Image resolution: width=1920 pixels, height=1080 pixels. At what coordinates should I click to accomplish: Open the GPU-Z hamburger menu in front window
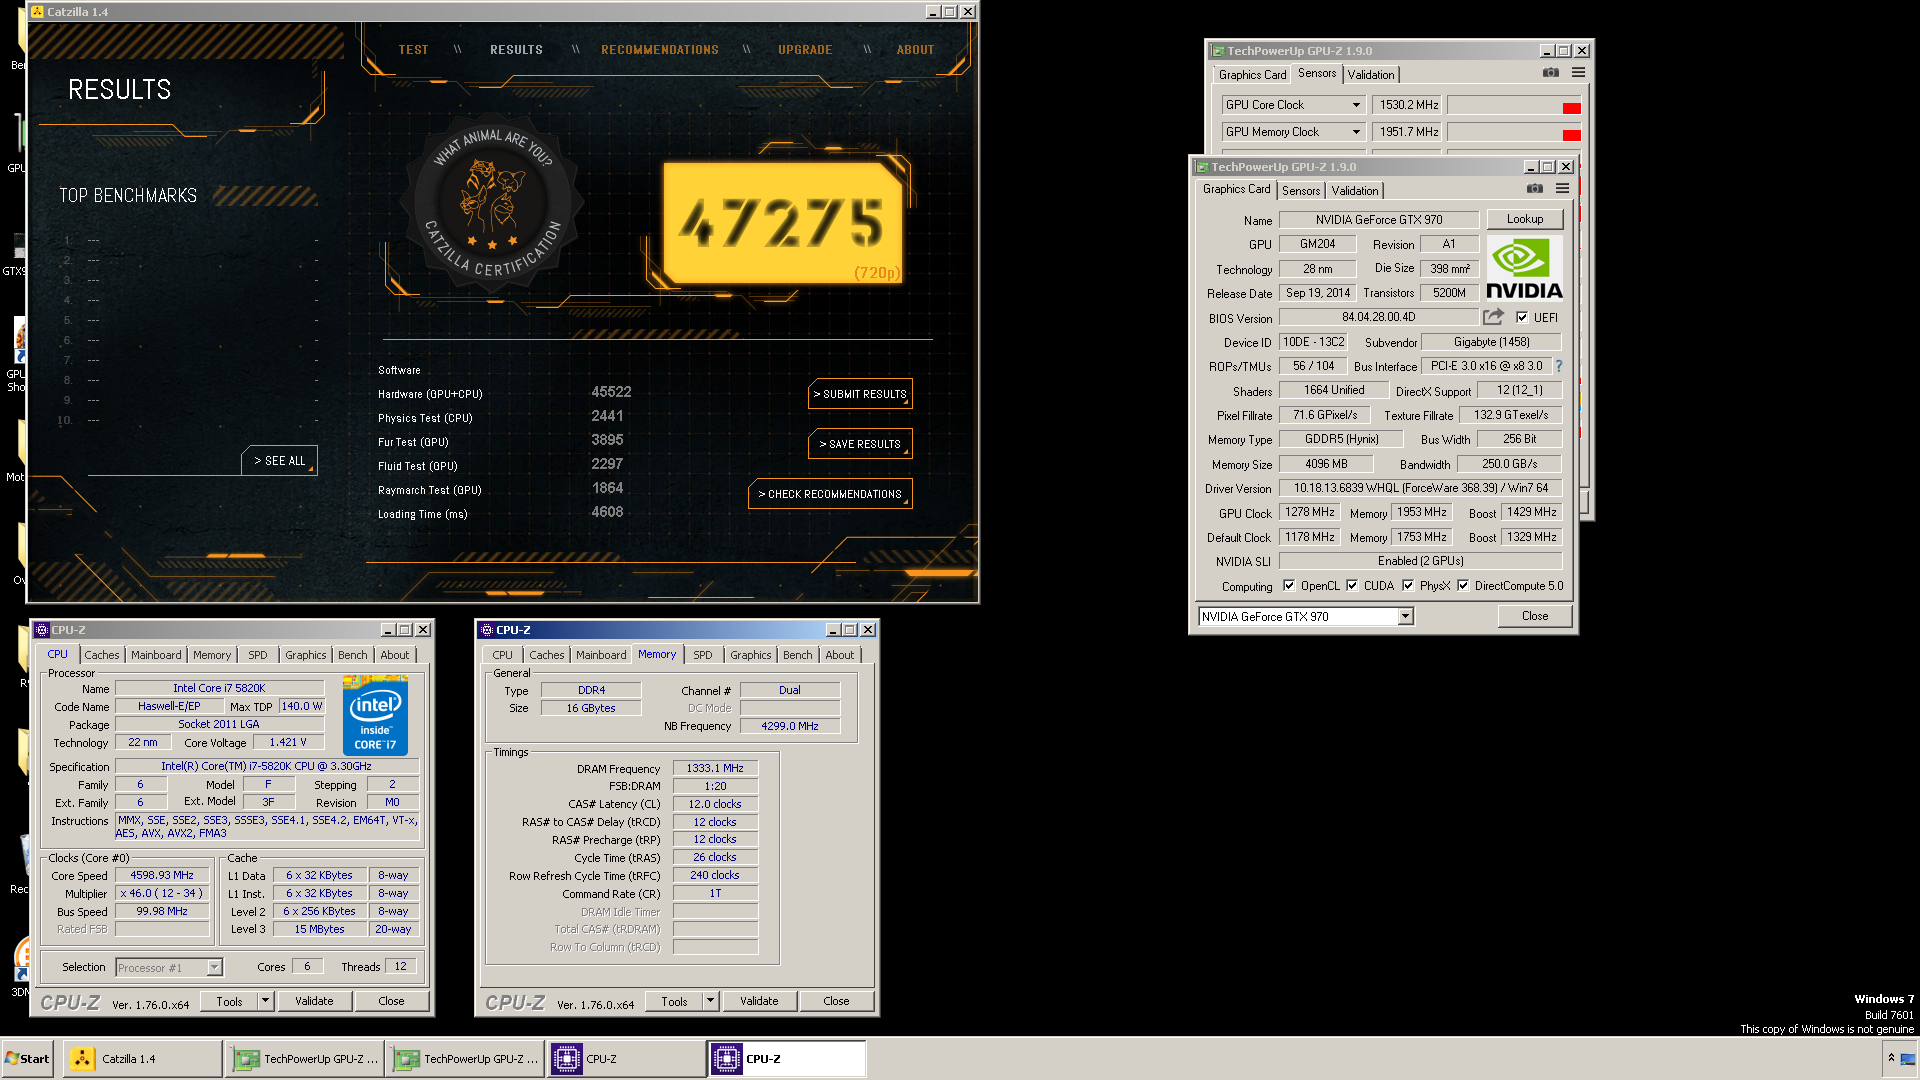point(1562,189)
